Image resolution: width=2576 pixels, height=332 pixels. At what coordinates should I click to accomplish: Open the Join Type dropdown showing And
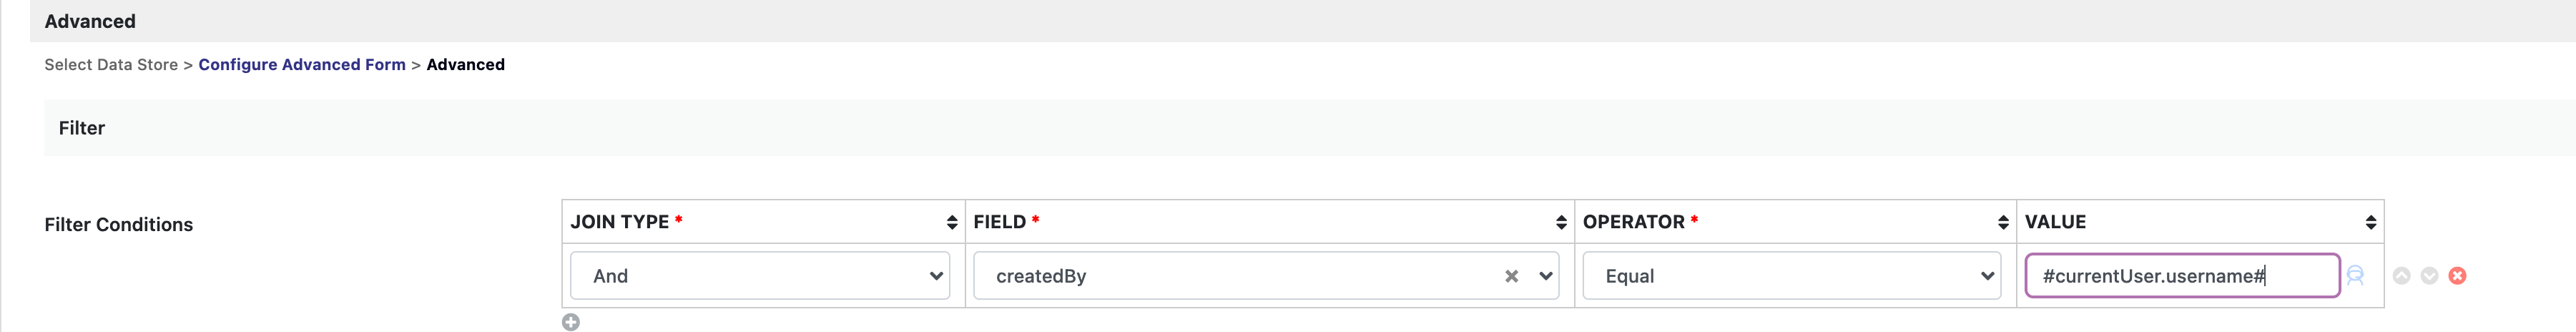760,276
